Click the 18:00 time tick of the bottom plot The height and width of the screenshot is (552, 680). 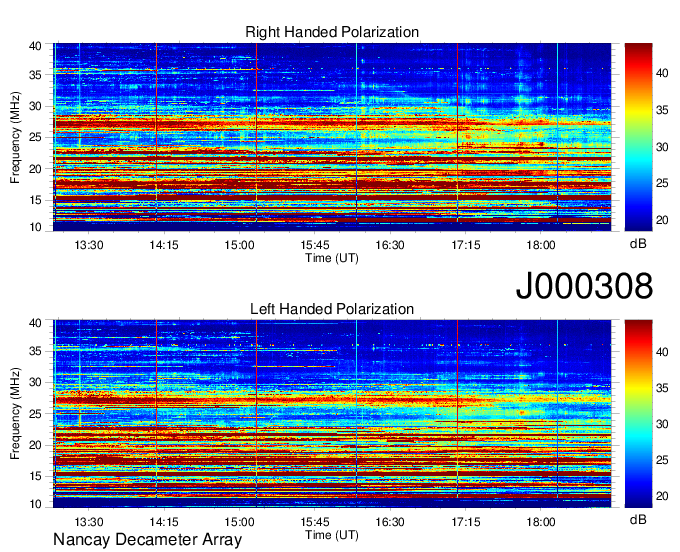[x=541, y=522]
